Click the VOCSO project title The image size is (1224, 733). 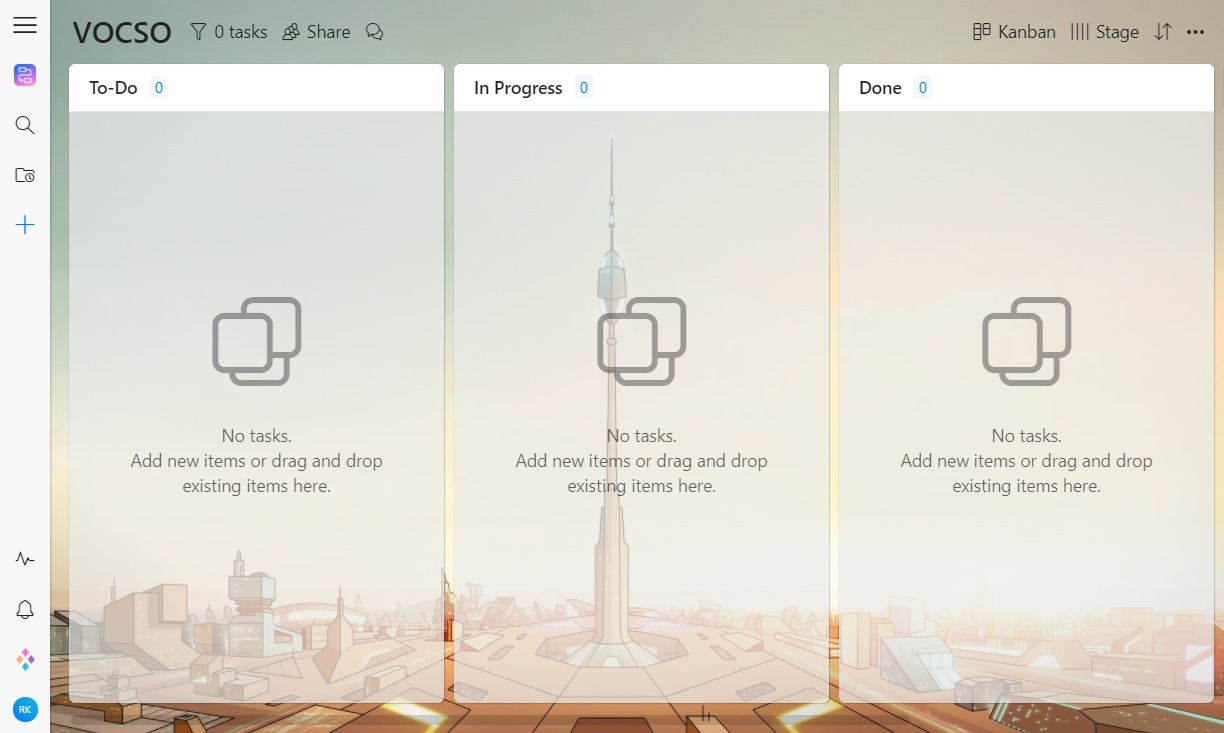point(122,33)
